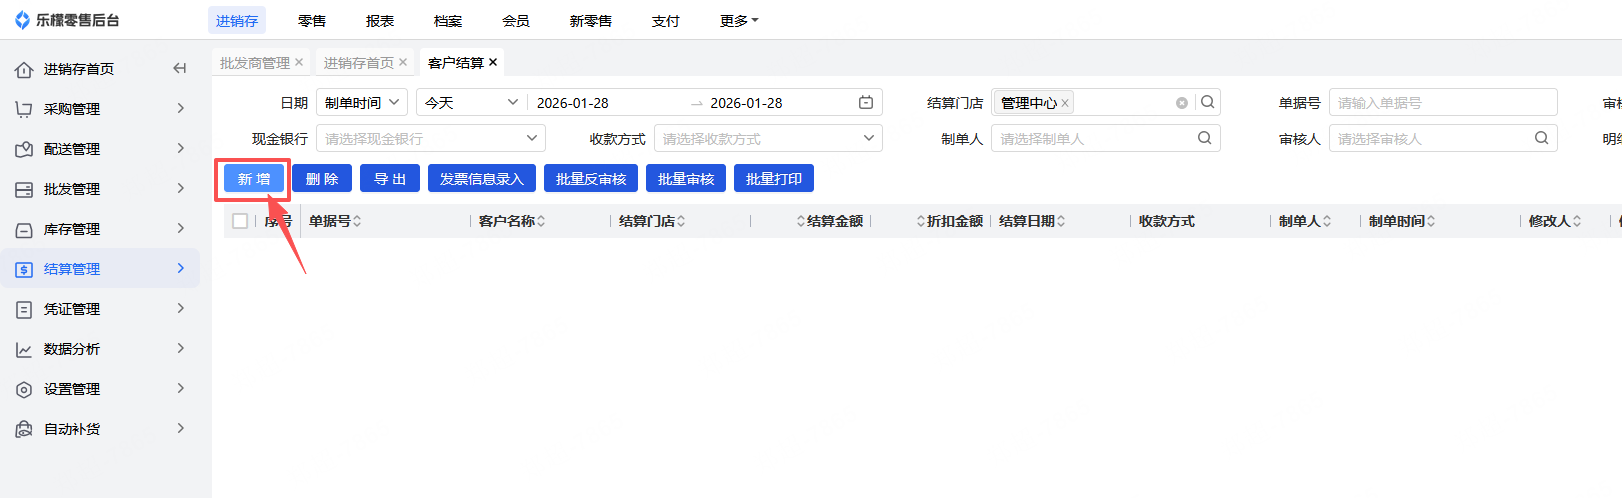The width and height of the screenshot is (1622, 498).
Task: Remove the 管理中心 tag with its x
Action: tap(1065, 103)
